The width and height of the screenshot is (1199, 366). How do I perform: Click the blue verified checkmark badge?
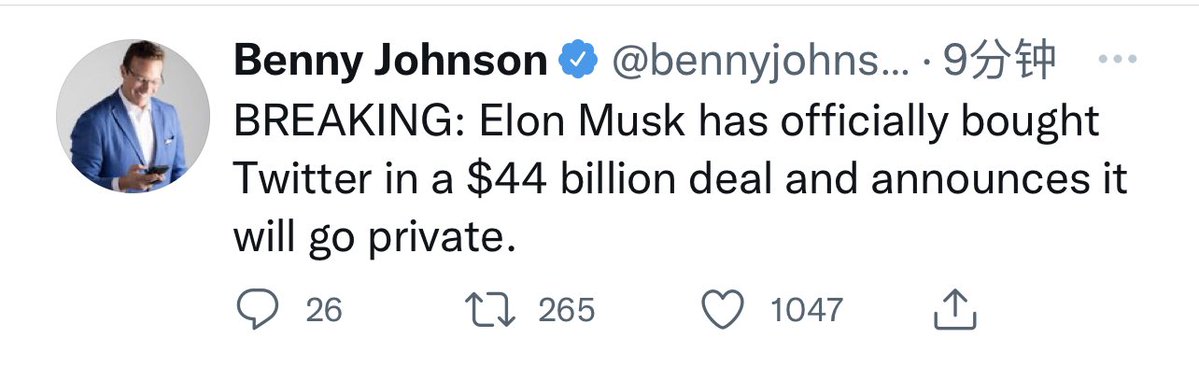pos(579,60)
